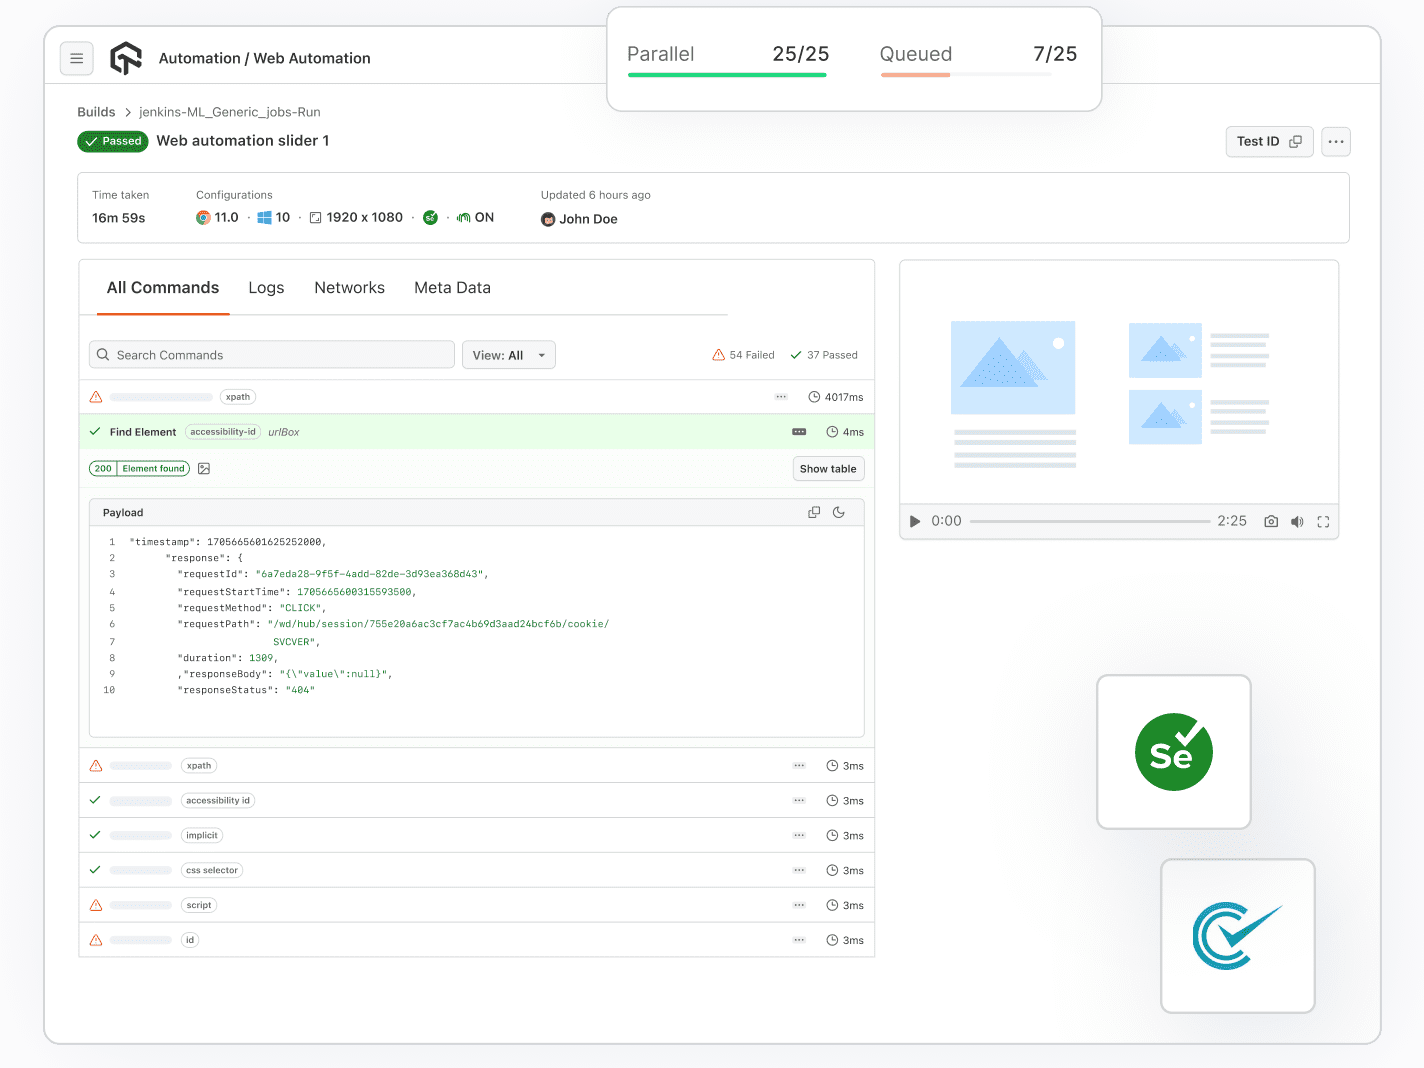
Task: Toggle dark mode in Payload panel
Action: (839, 512)
